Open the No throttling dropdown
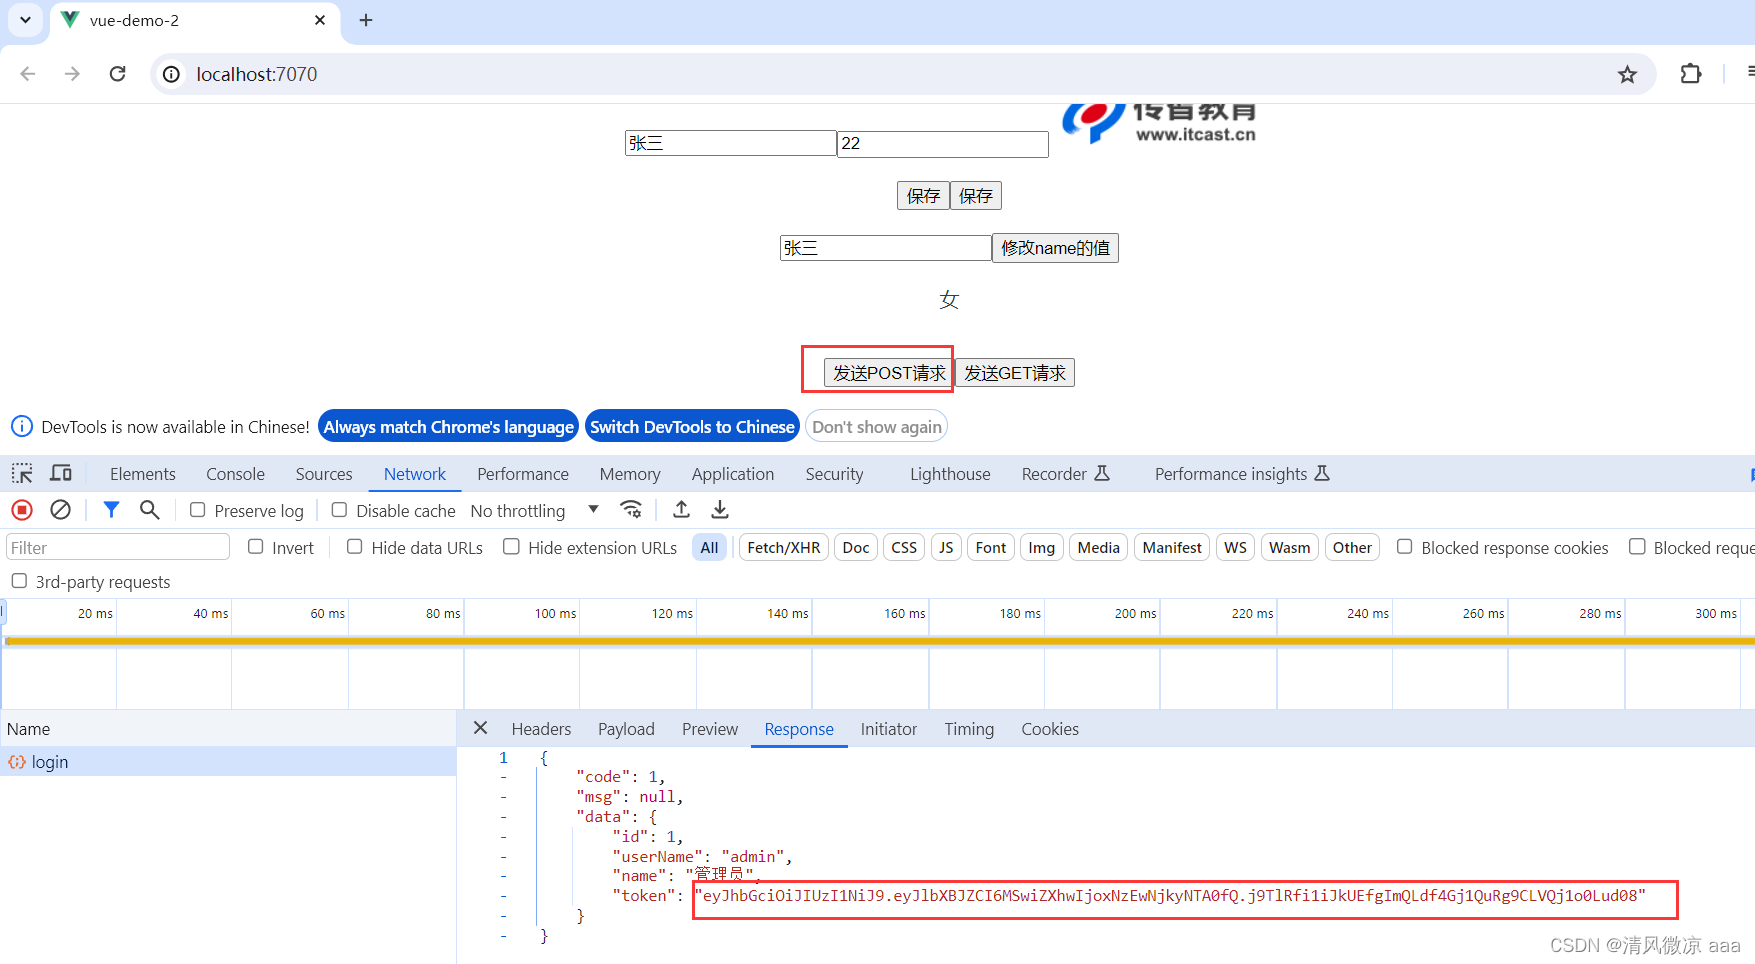 535,510
